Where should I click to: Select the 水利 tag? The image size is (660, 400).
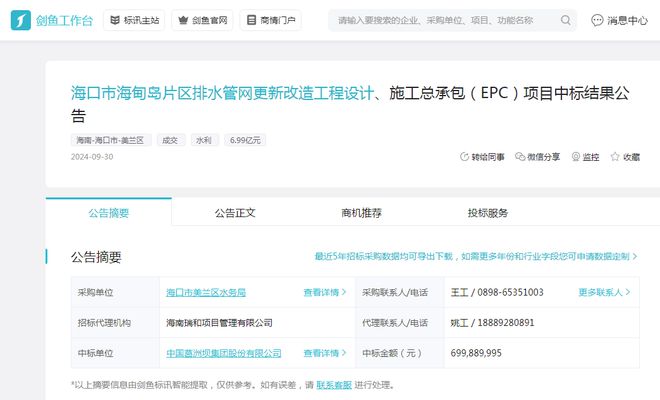[205, 140]
